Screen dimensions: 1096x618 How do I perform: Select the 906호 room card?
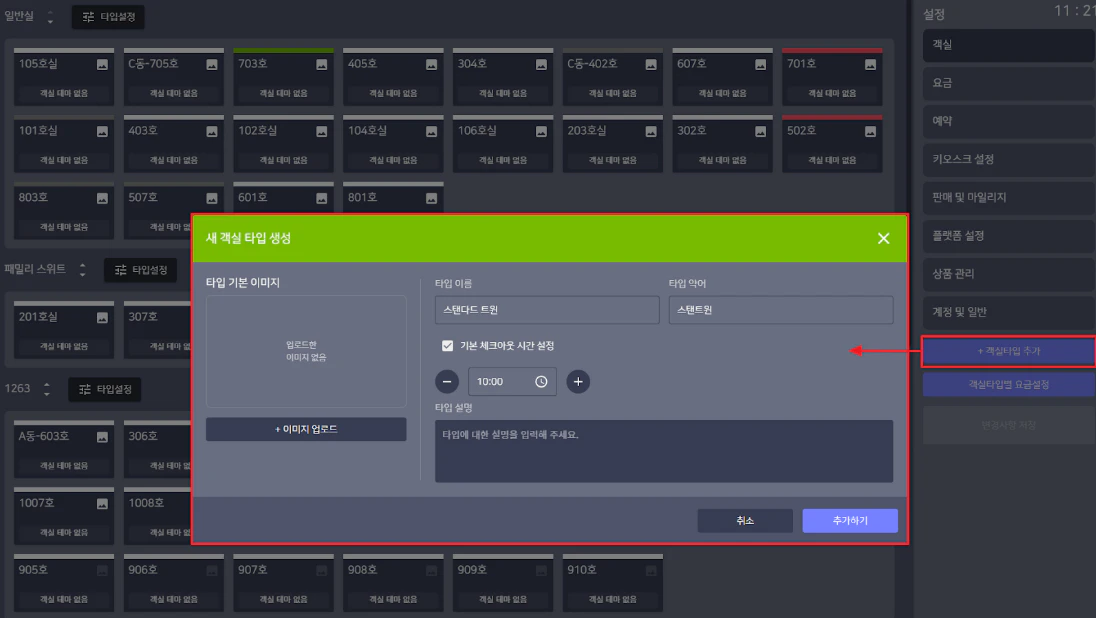pos(173,584)
